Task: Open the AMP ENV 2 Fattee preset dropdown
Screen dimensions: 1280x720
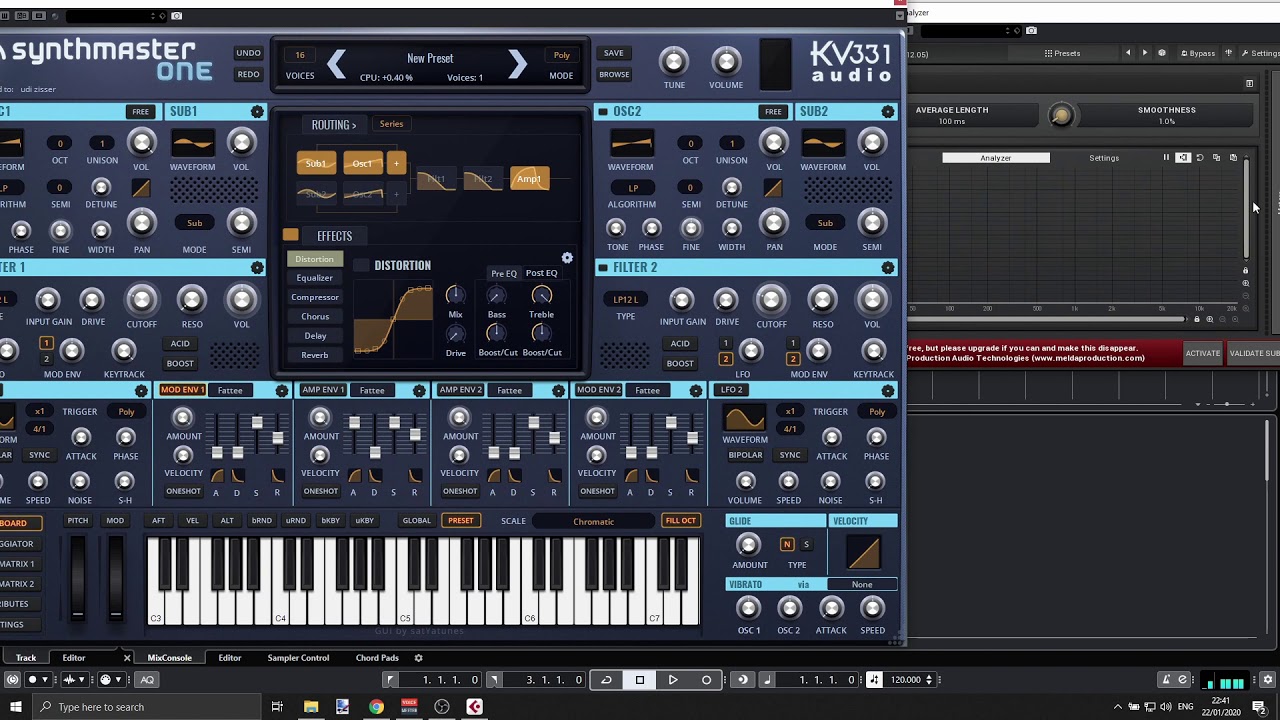Action: (x=509, y=390)
